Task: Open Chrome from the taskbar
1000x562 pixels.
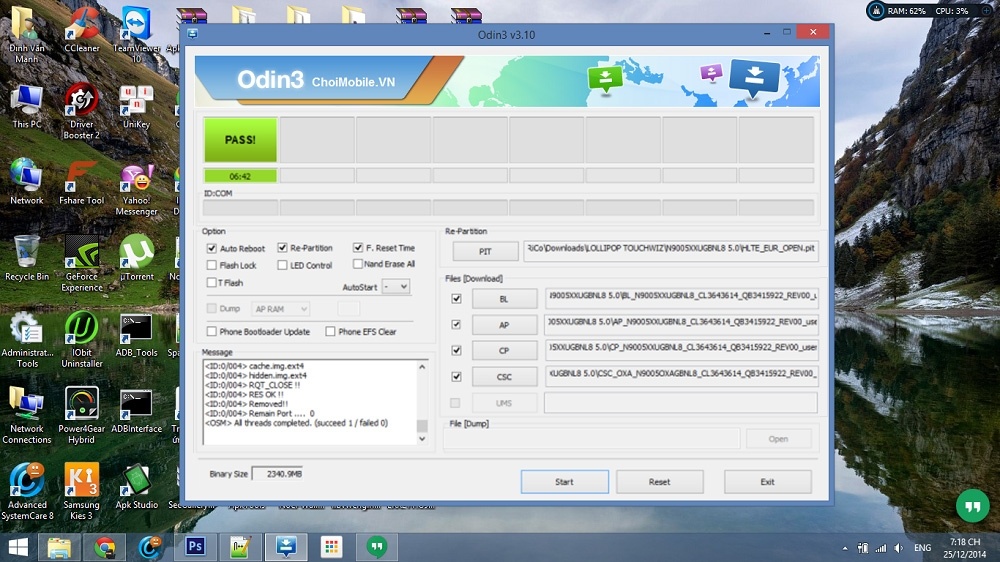Action: pyautogui.click(x=105, y=547)
